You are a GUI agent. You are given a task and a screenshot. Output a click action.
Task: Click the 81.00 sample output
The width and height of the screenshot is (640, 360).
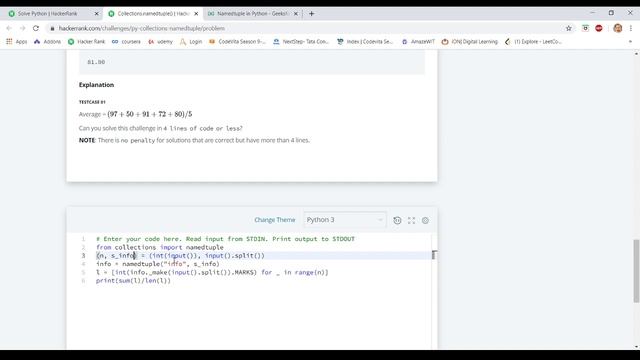point(96,62)
